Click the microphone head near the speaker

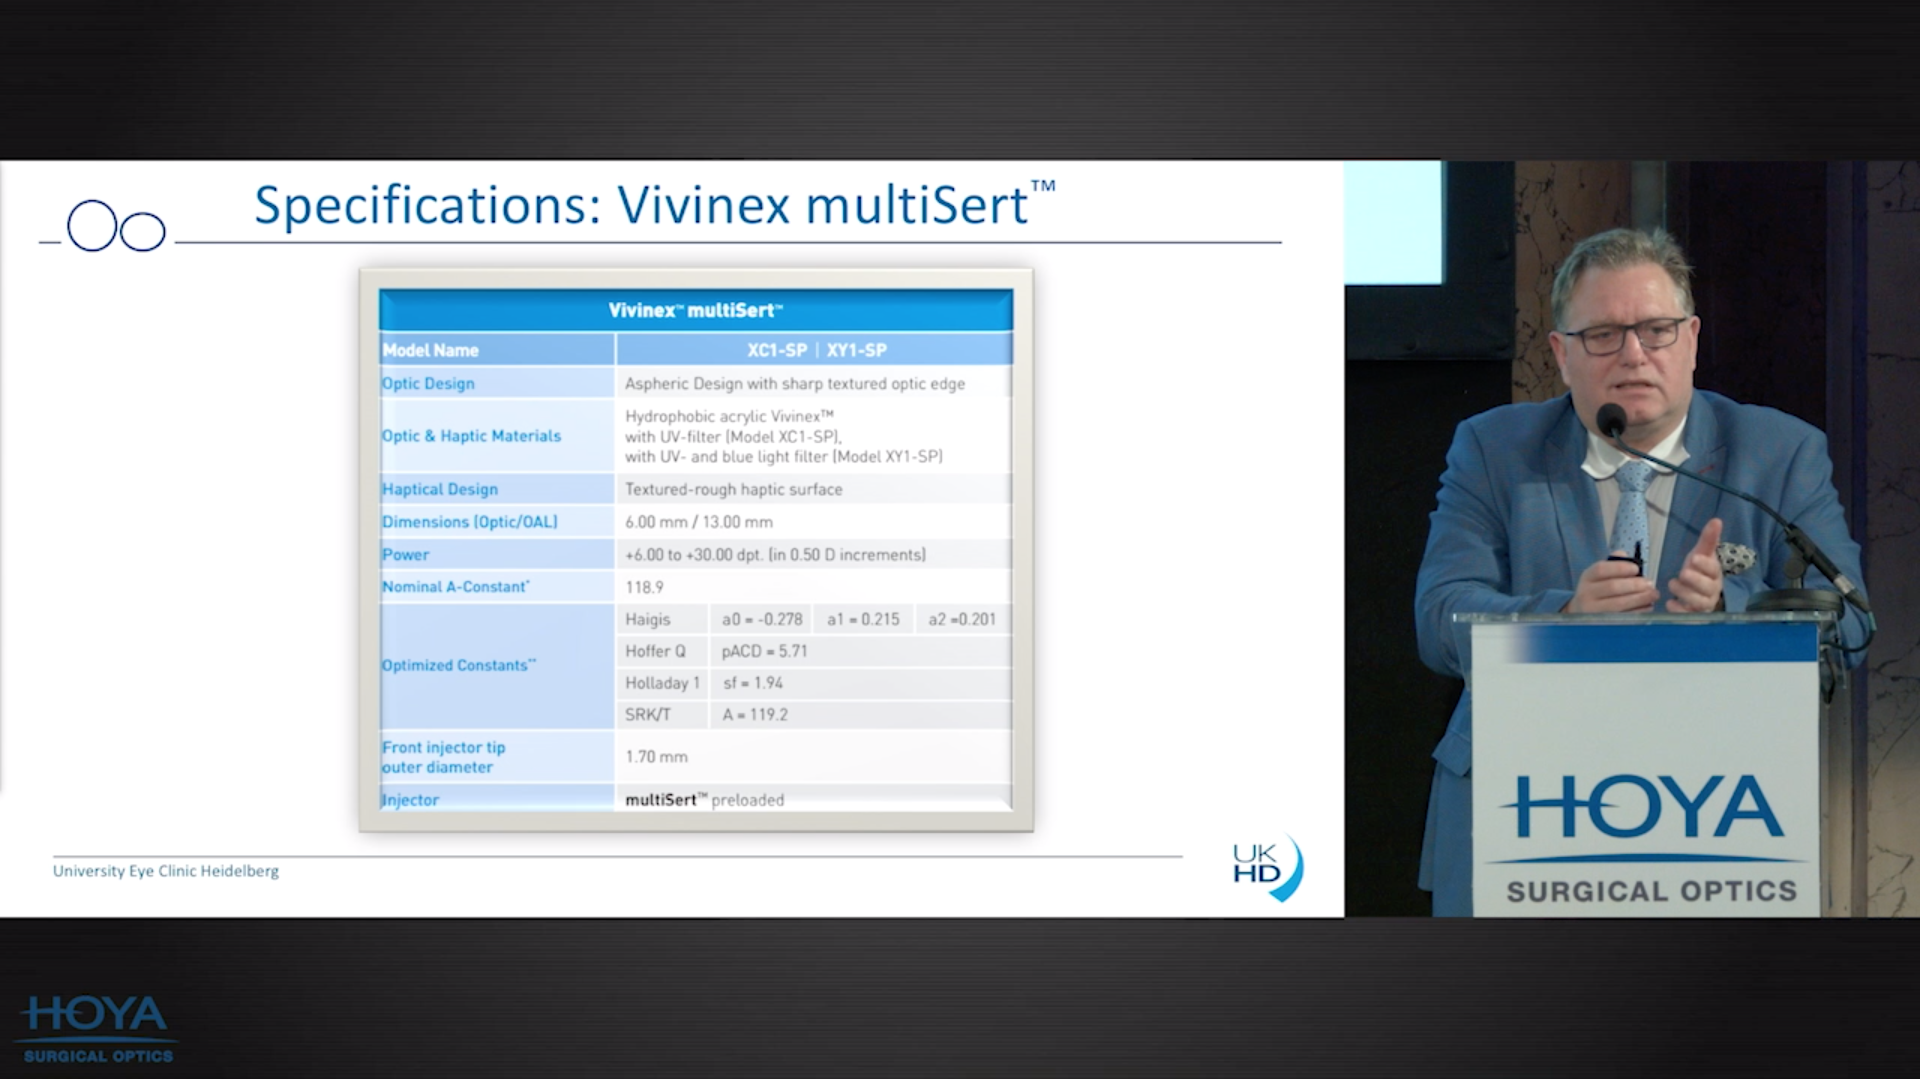pos(1610,419)
